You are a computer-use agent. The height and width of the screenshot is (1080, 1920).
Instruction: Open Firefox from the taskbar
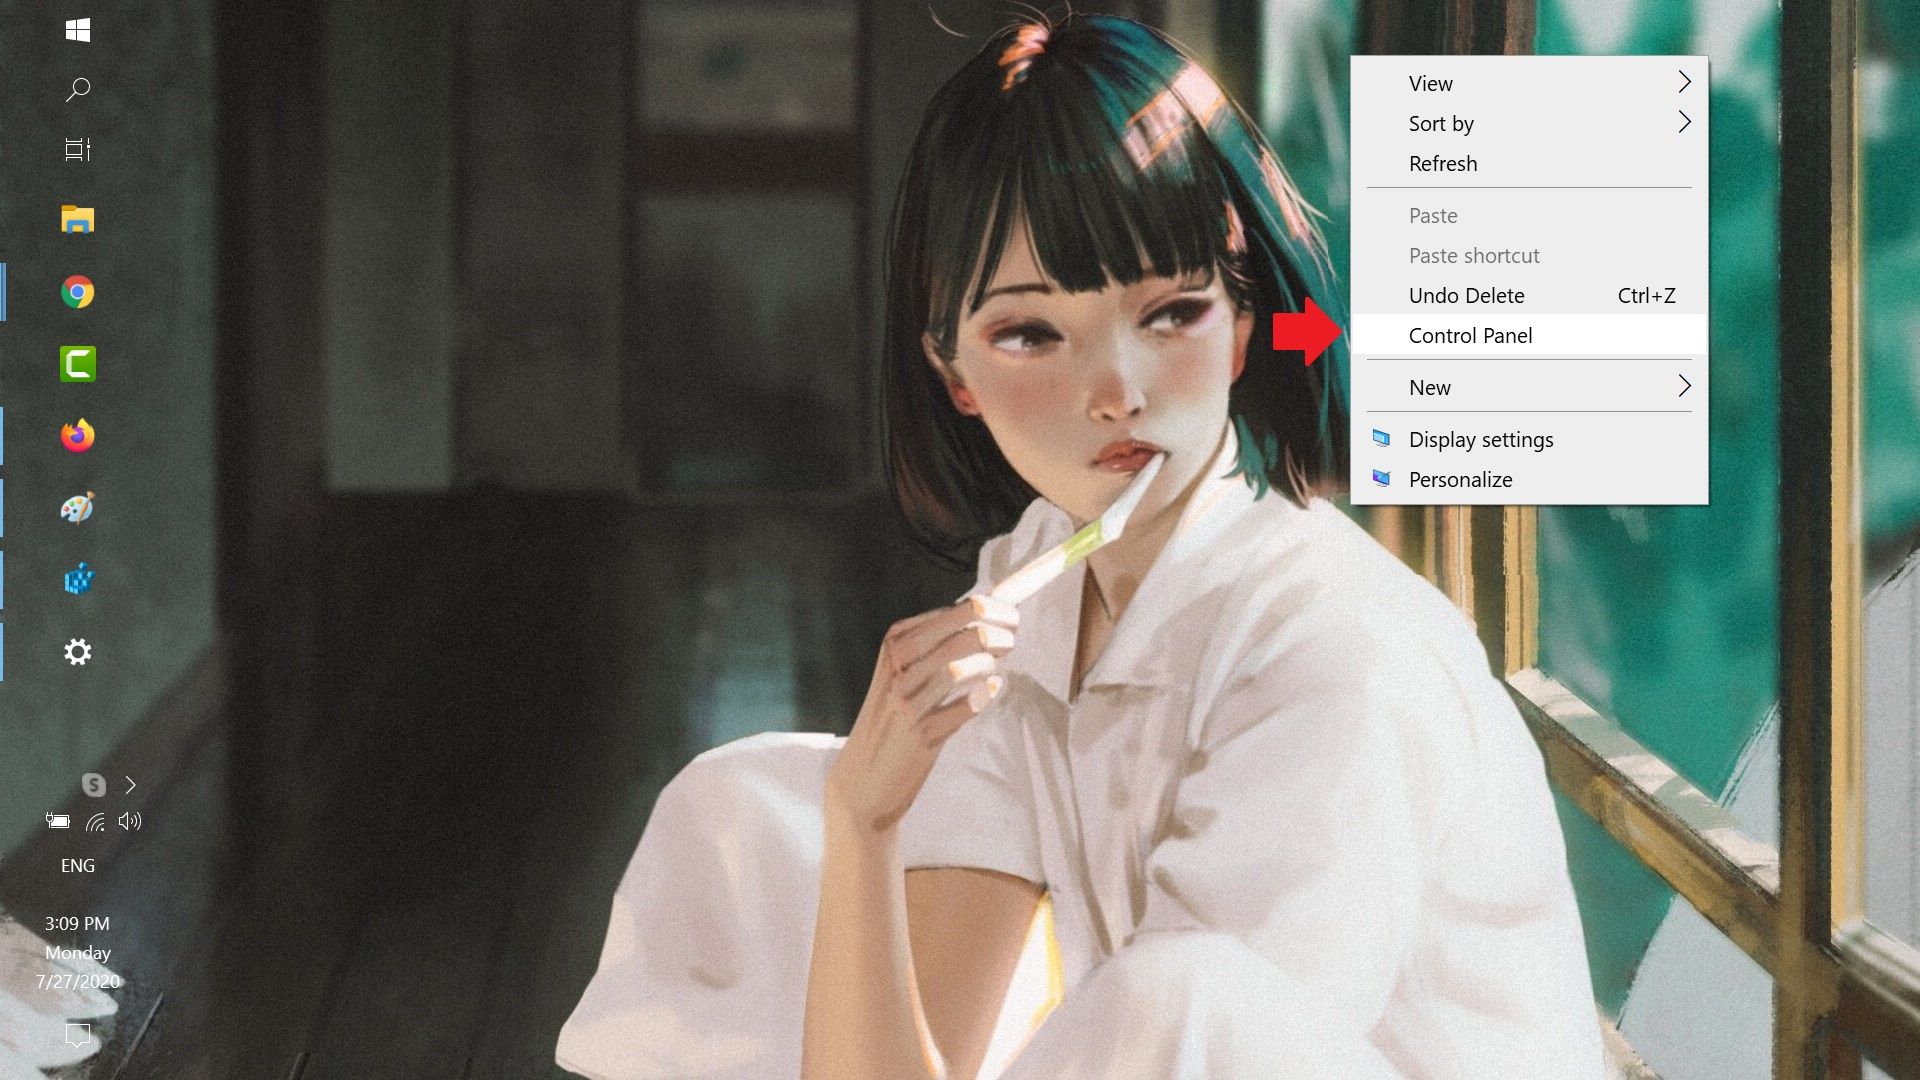point(78,436)
